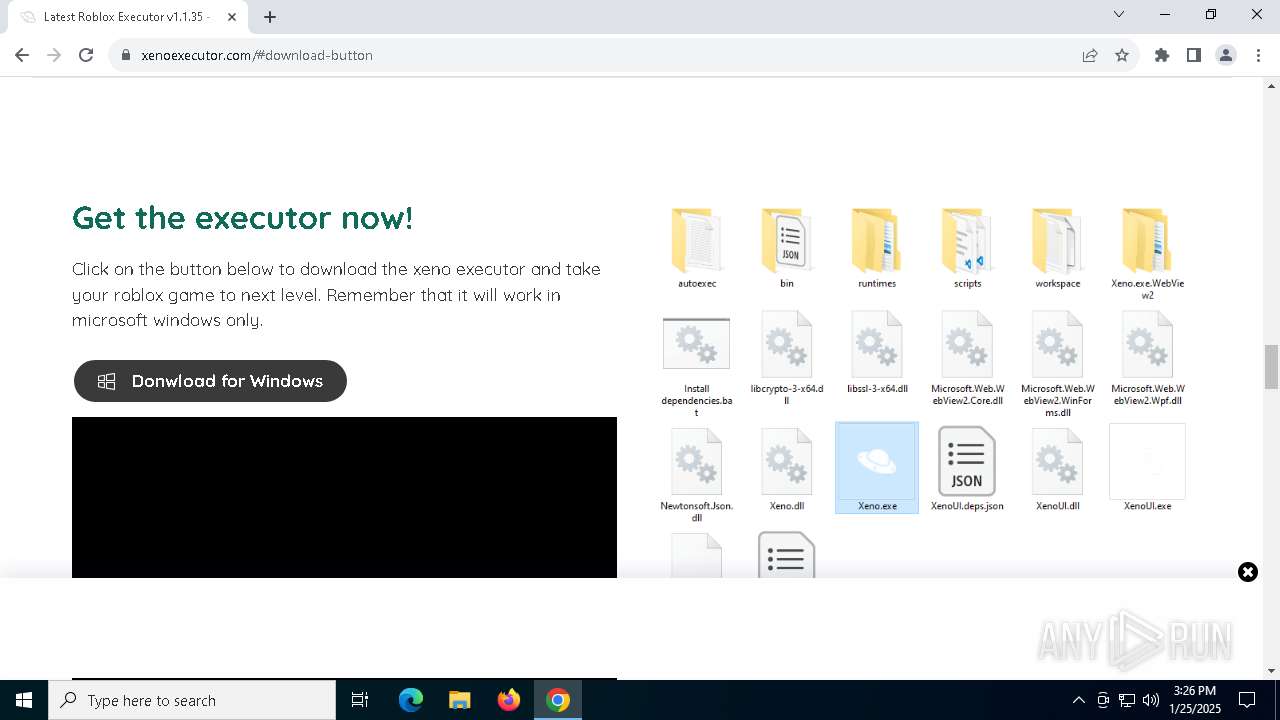The height and width of the screenshot is (720, 1280).
Task: Go back to the previous page
Action: 22,55
